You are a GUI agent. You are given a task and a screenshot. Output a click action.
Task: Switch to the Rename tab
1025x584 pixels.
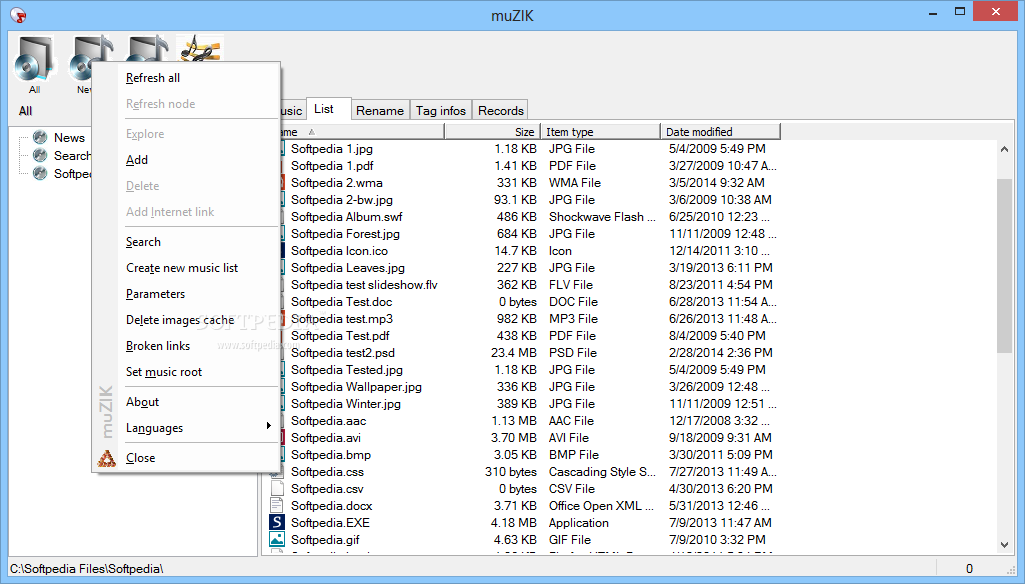point(380,111)
